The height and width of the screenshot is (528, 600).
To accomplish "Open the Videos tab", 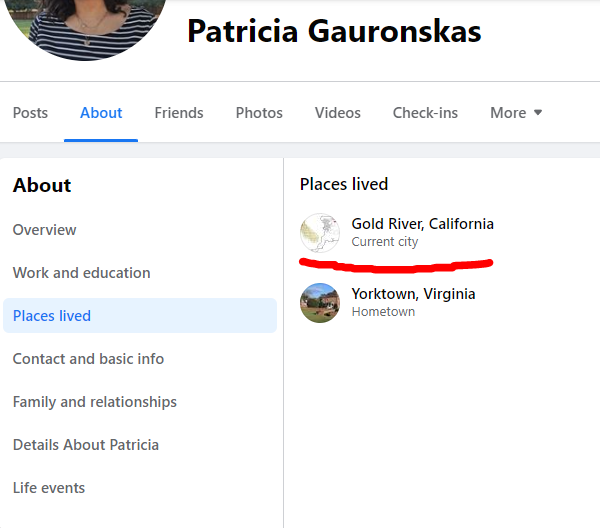I will click(x=338, y=113).
